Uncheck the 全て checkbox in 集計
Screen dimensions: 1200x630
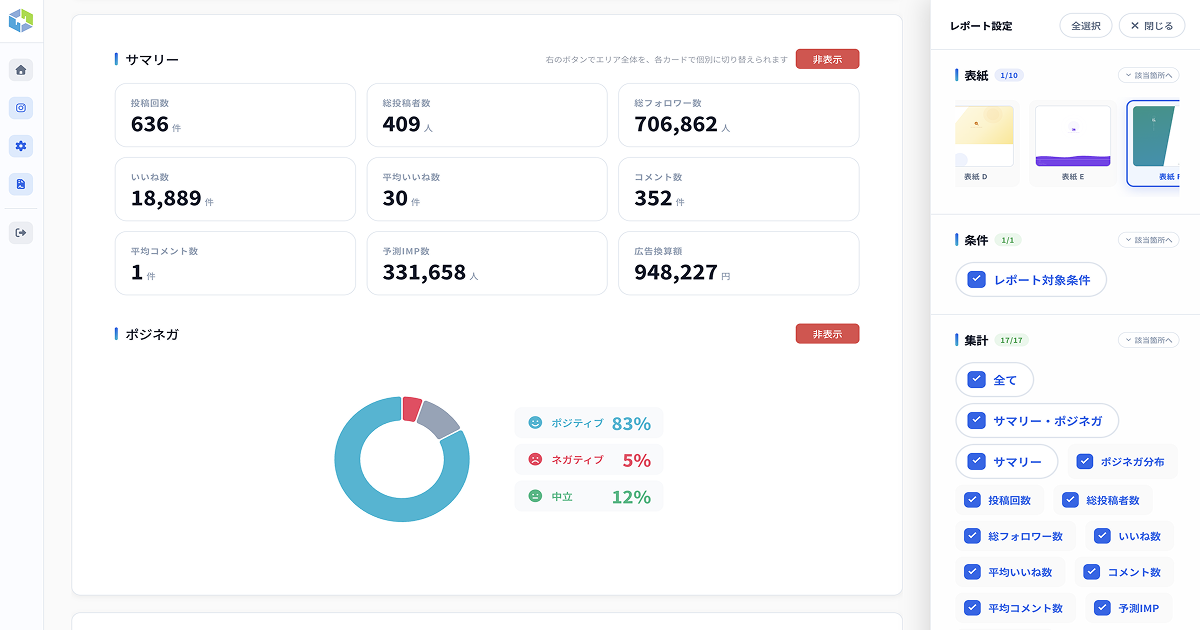976,380
